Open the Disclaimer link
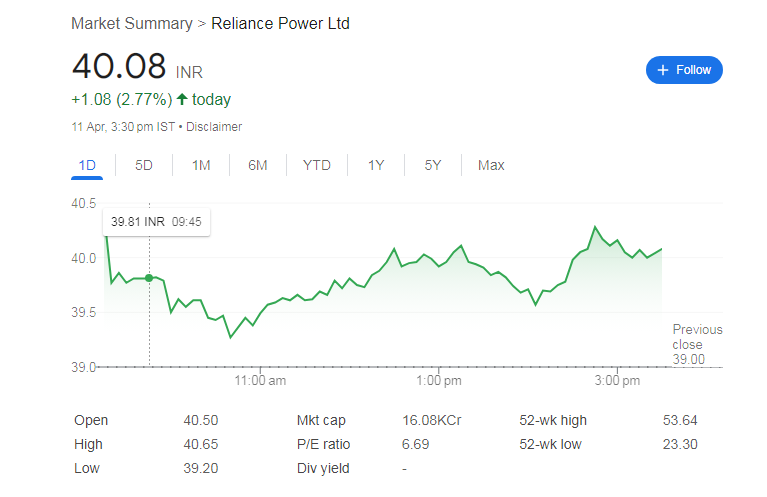Viewport: 767px width, 497px height. pyautogui.click(x=214, y=127)
